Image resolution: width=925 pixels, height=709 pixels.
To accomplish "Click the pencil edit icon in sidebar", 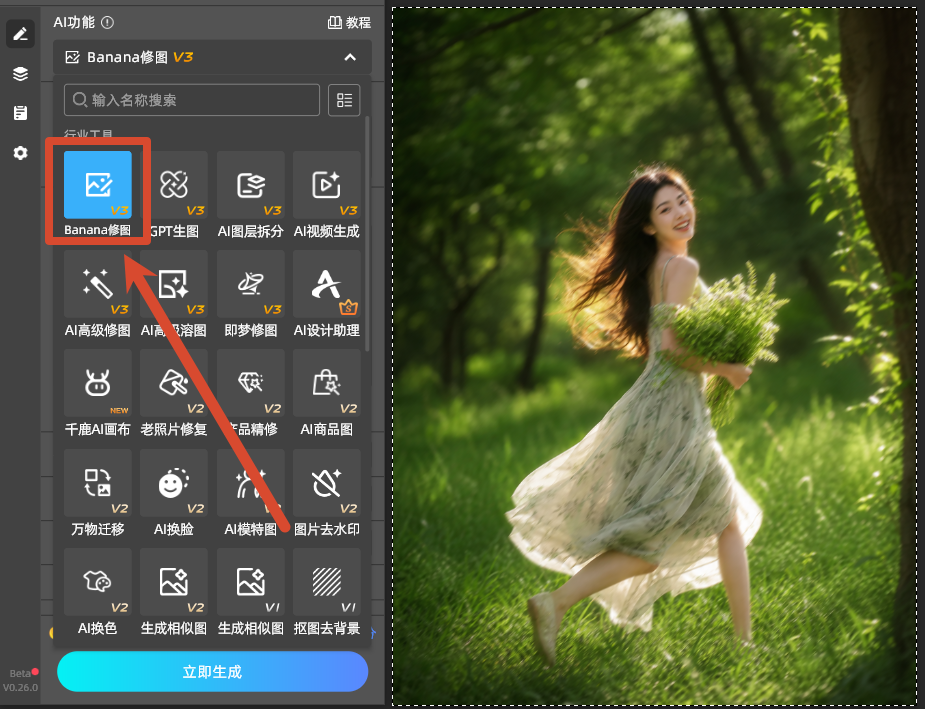I will click(x=21, y=34).
